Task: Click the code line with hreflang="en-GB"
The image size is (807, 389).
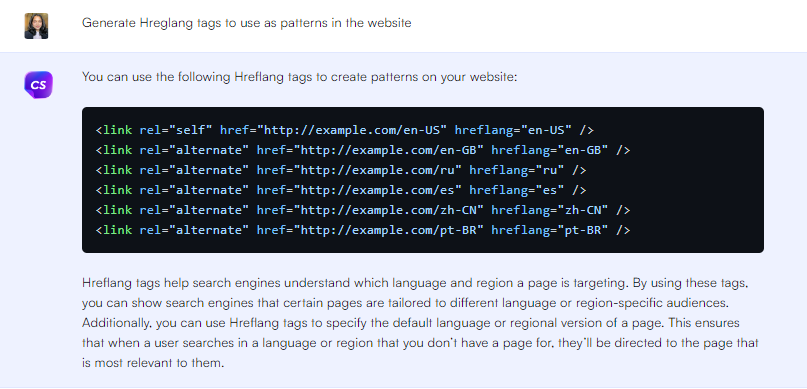Action: [x=363, y=150]
